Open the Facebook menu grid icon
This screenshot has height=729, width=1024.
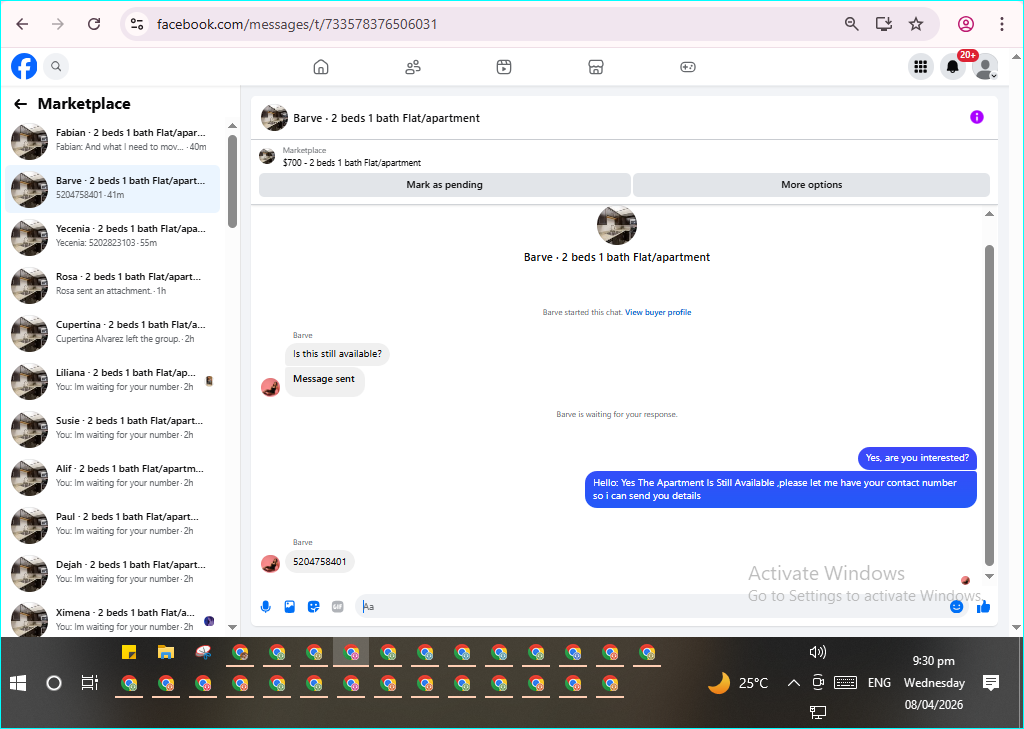pyautogui.click(x=921, y=67)
